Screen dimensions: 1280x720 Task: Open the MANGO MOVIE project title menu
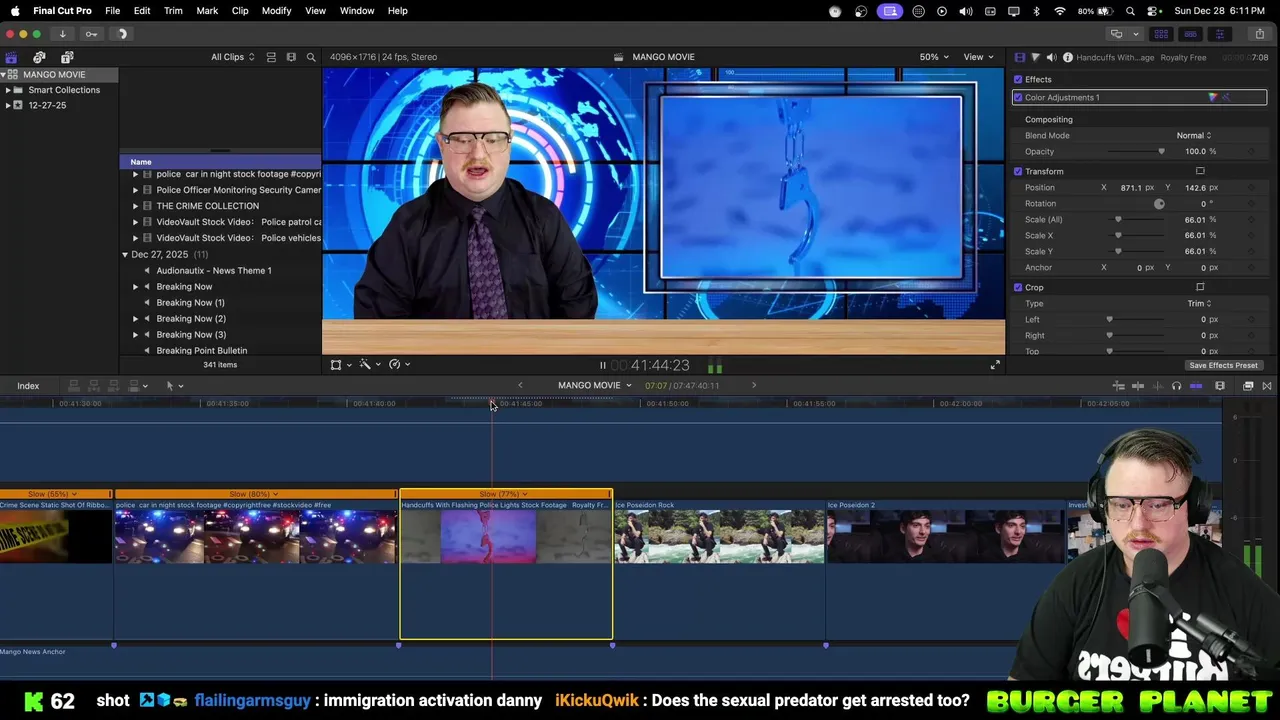pyautogui.click(x=595, y=386)
